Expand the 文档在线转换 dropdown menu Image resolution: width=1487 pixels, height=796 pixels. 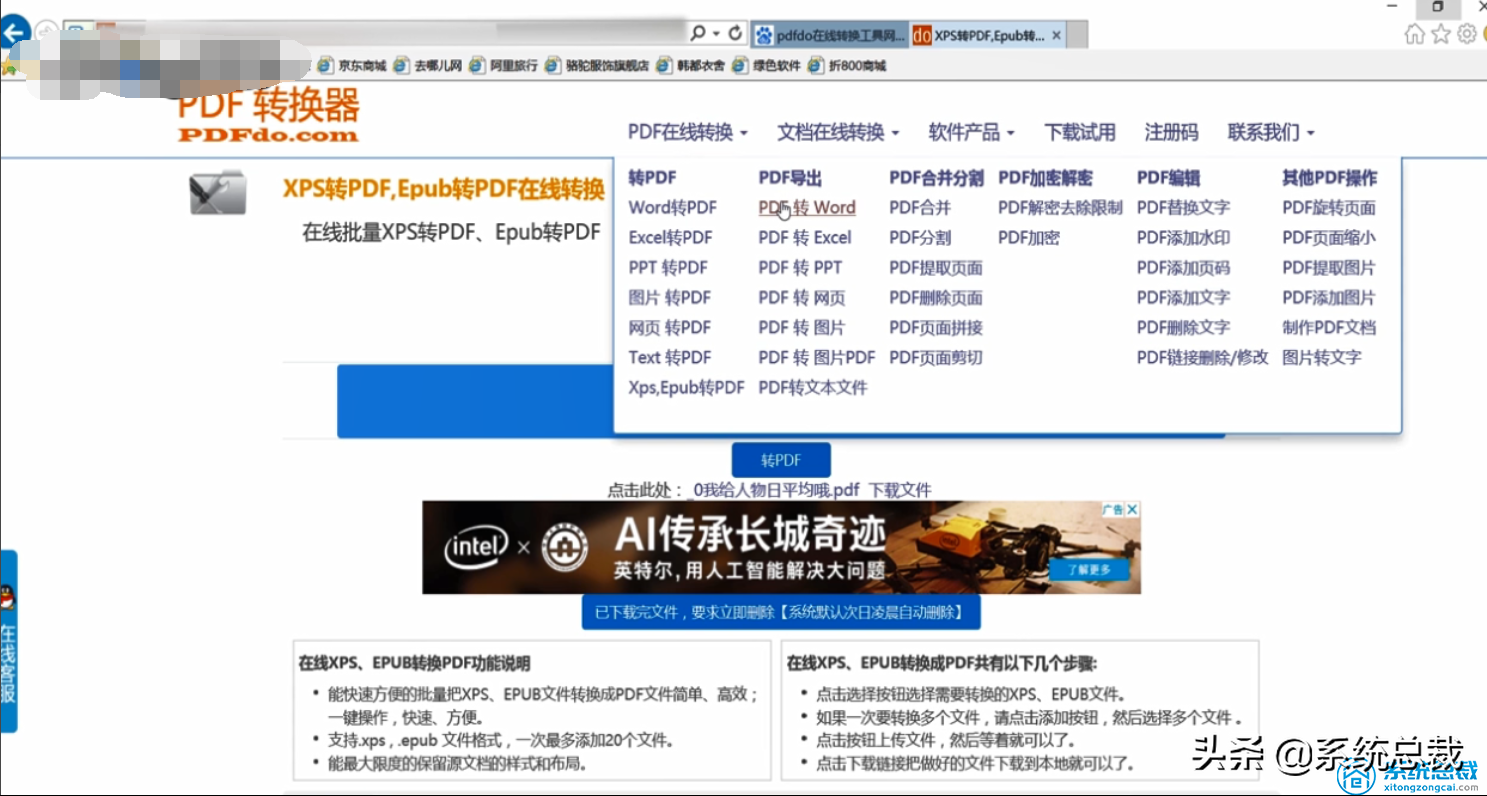(x=838, y=132)
